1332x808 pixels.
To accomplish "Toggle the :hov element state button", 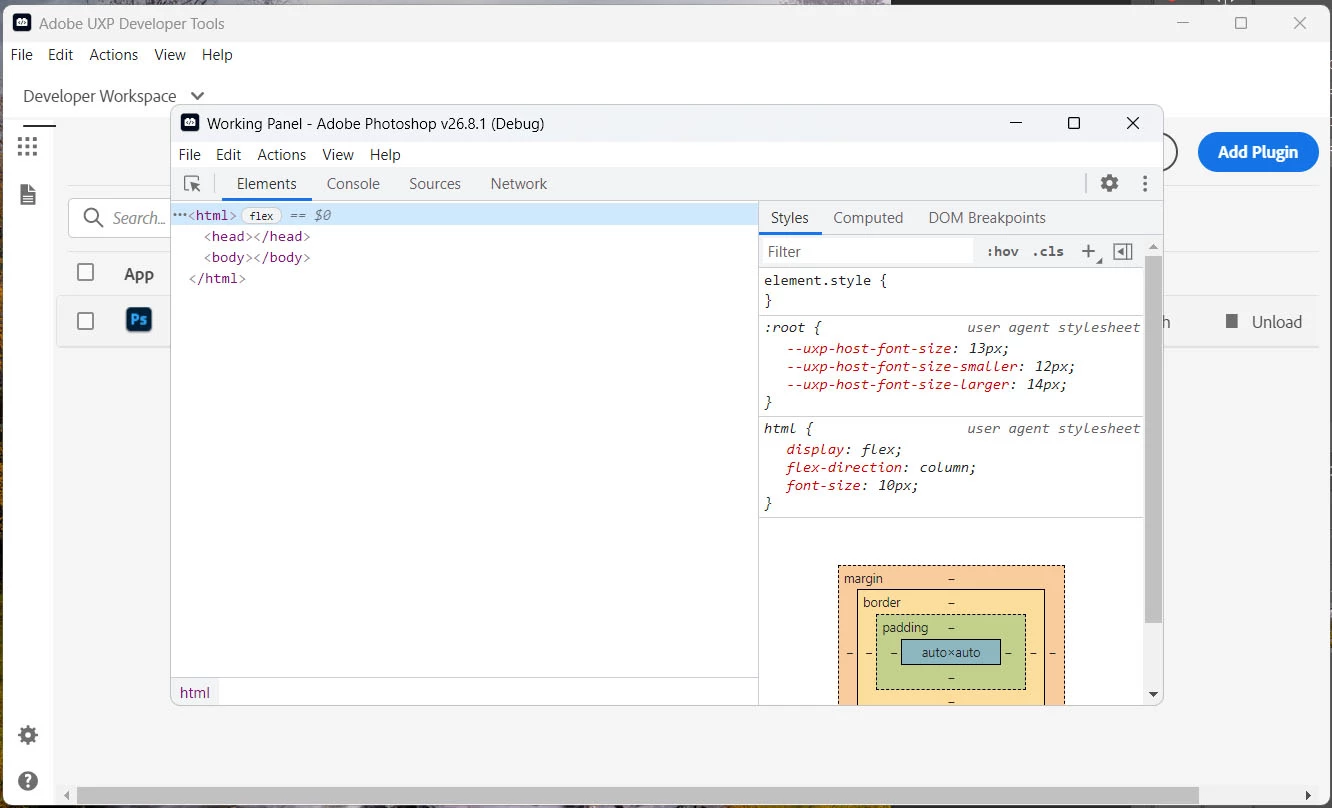I will click(x=1002, y=252).
